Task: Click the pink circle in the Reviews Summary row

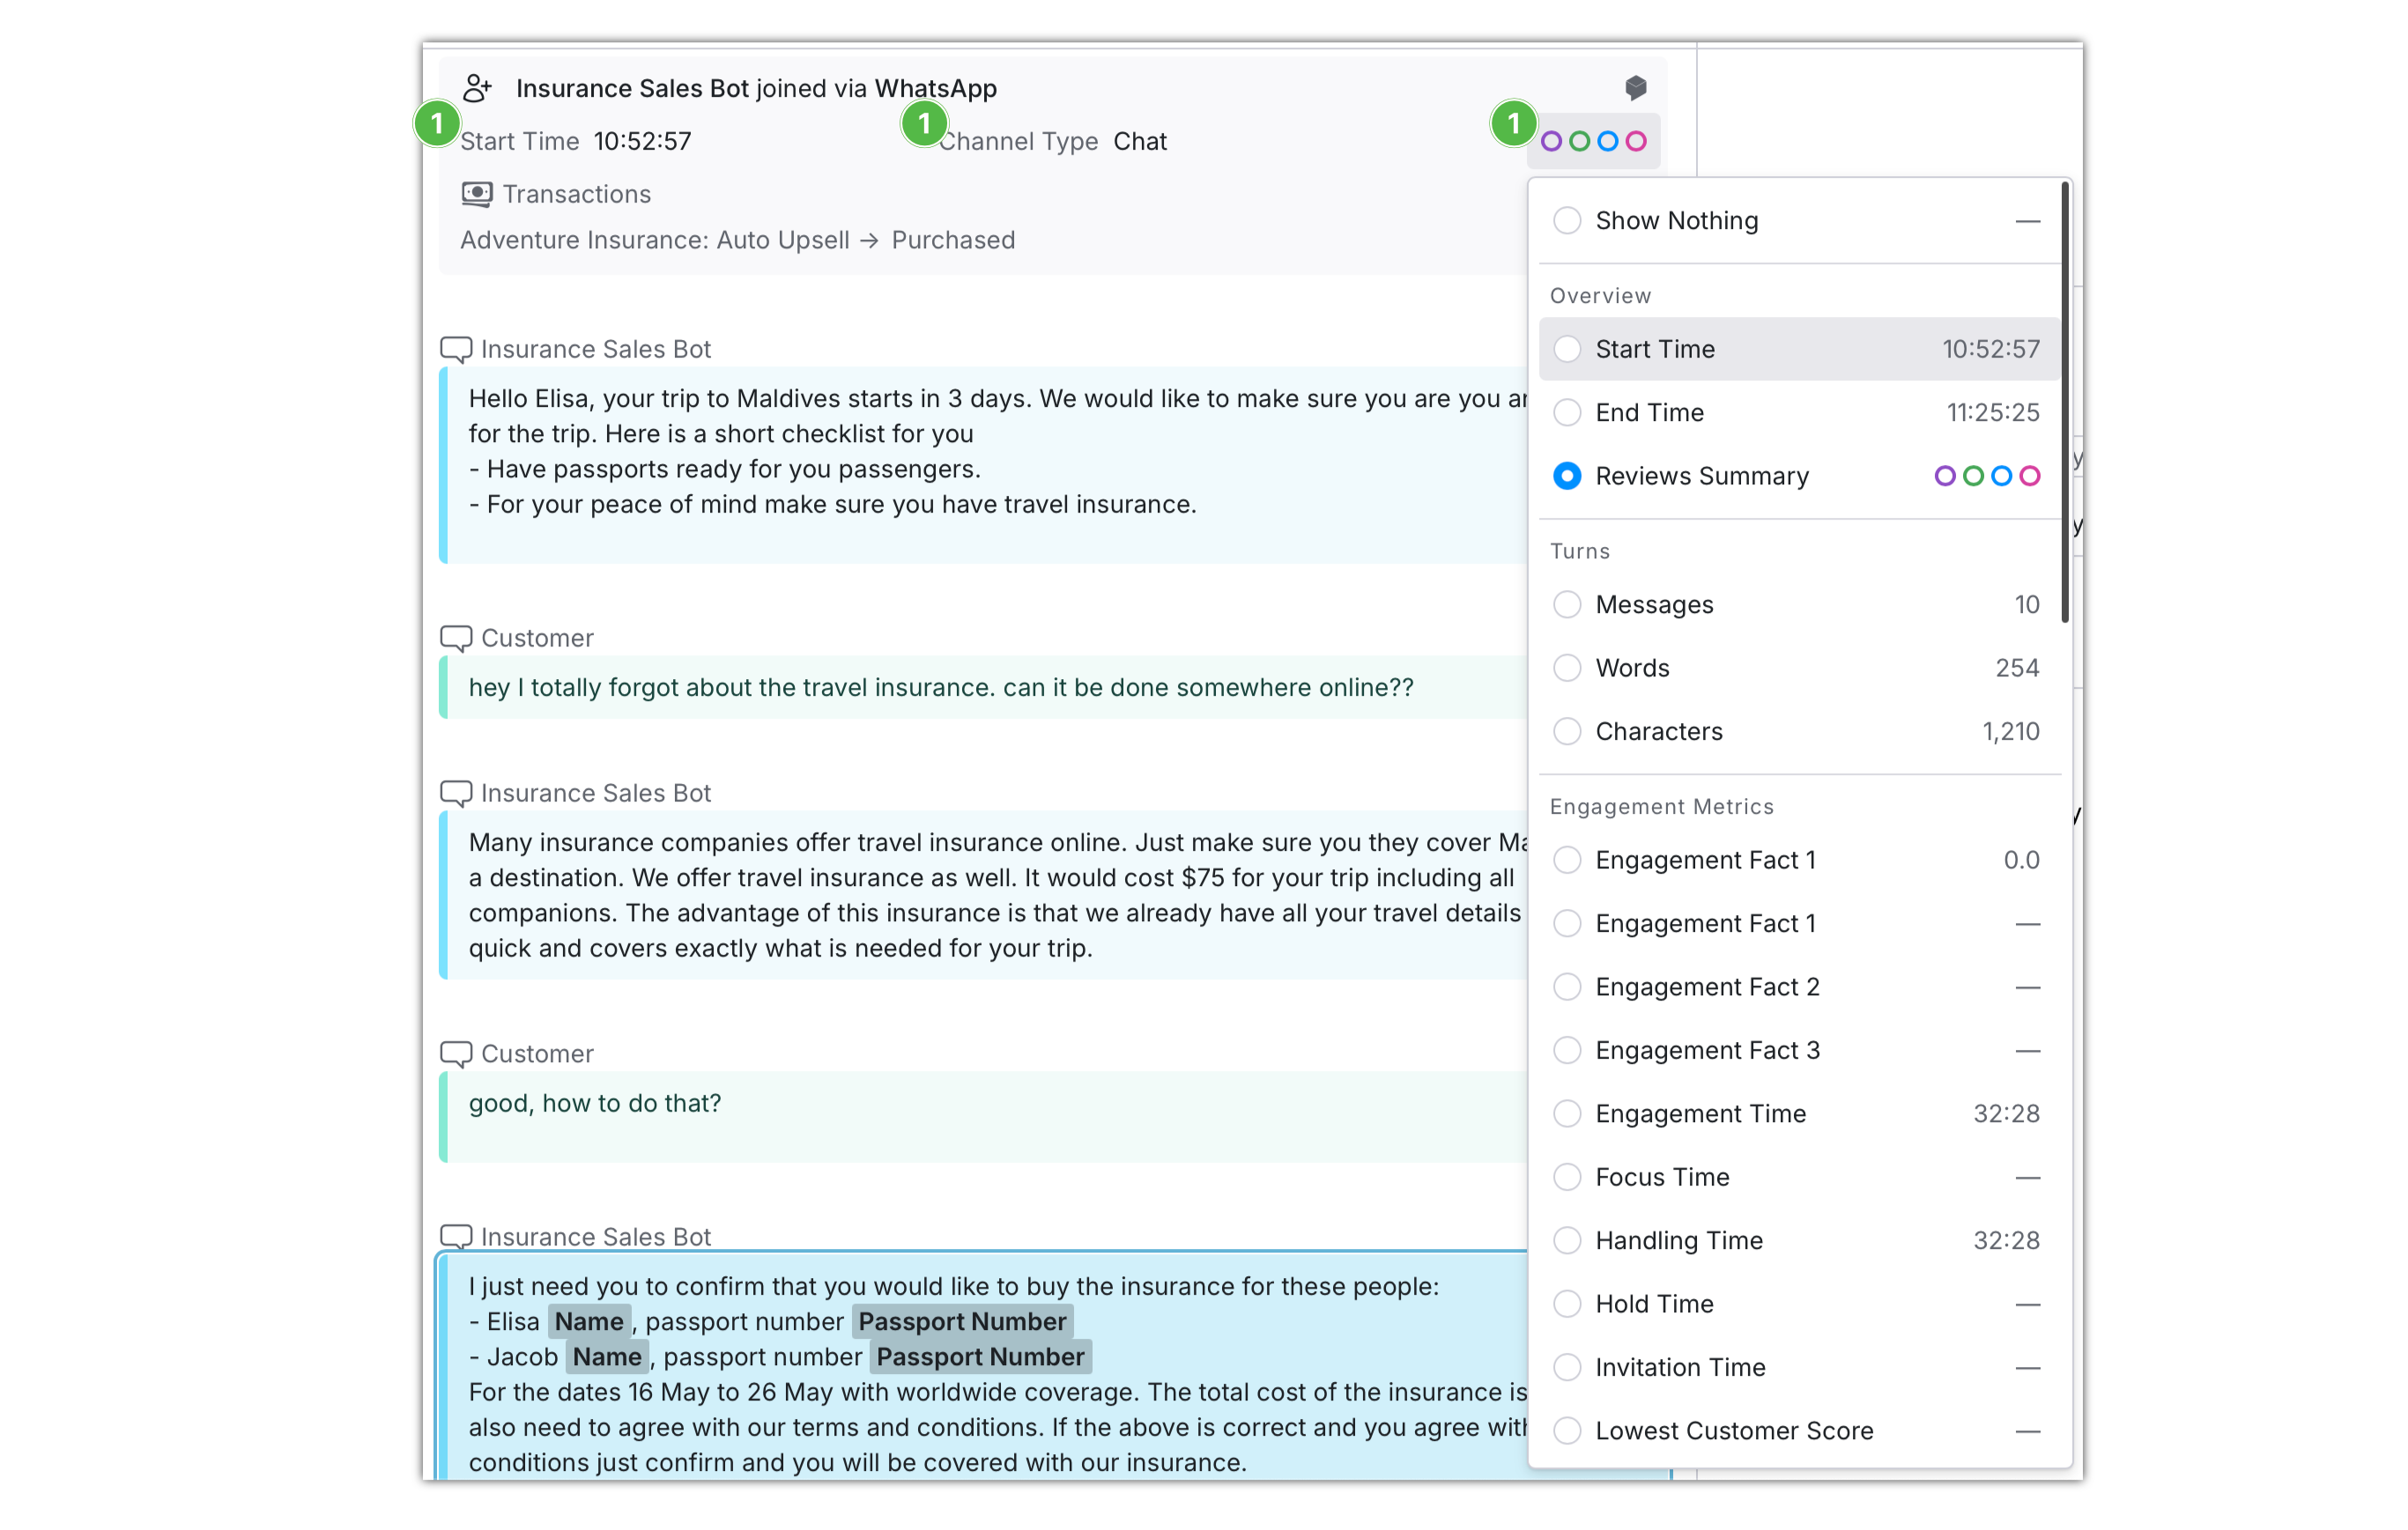Action: pos(2029,476)
